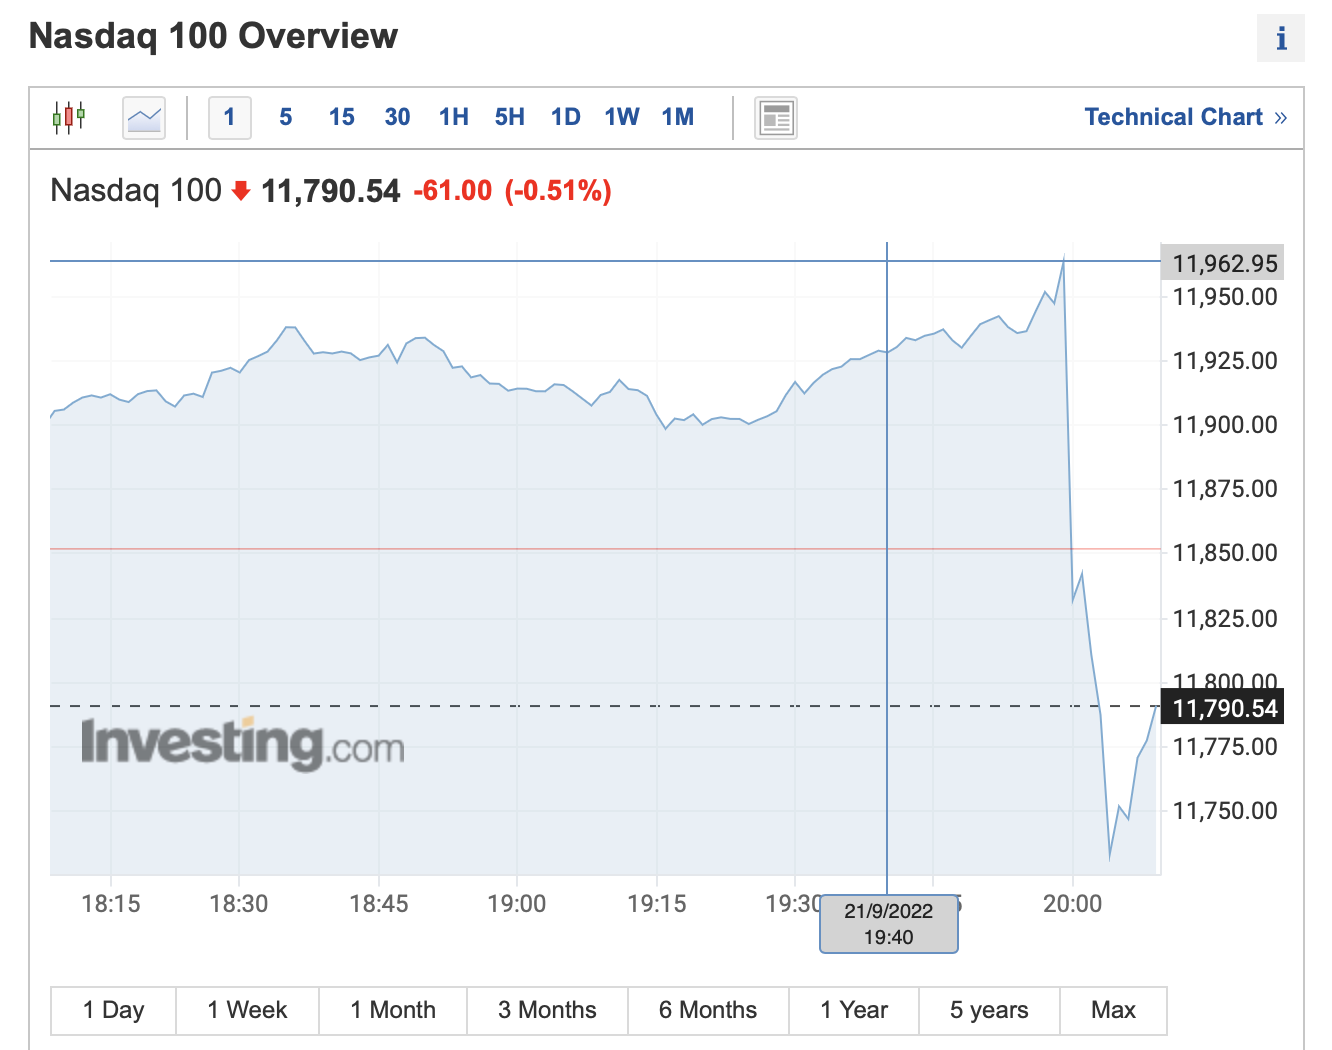Select the 3 Months range
The image size is (1332, 1050).
tap(547, 1010)
